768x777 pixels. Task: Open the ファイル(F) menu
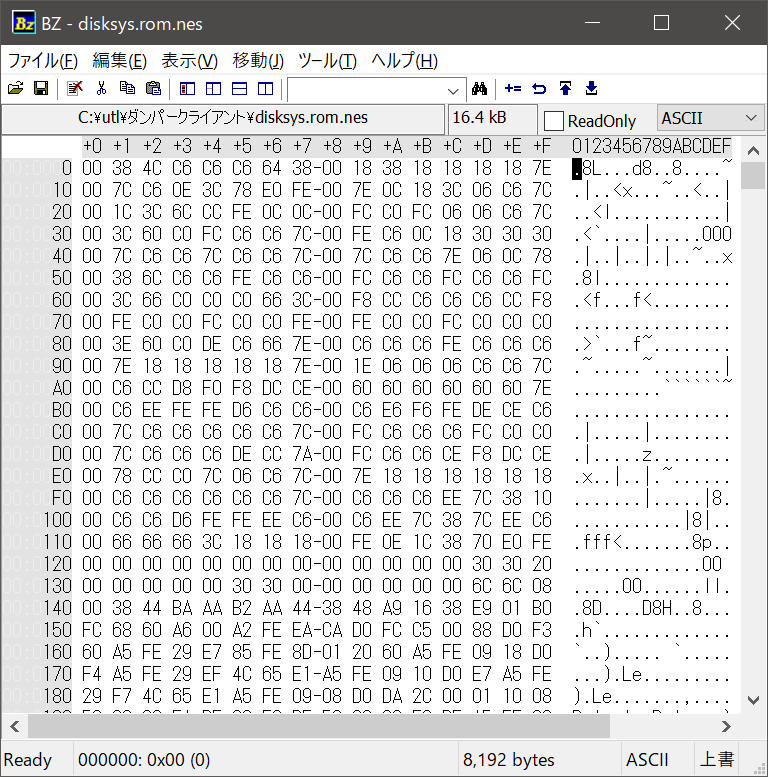point(43,60)
